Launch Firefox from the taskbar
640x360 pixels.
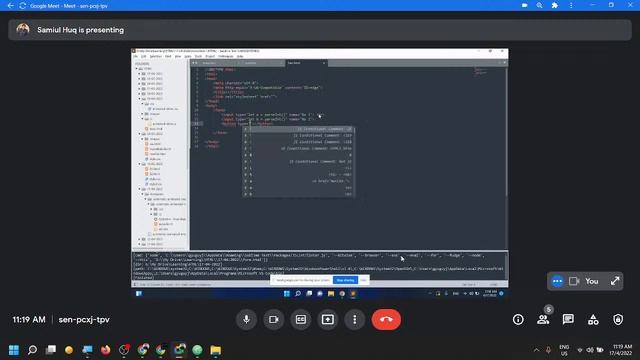click(x=106, y=350)
